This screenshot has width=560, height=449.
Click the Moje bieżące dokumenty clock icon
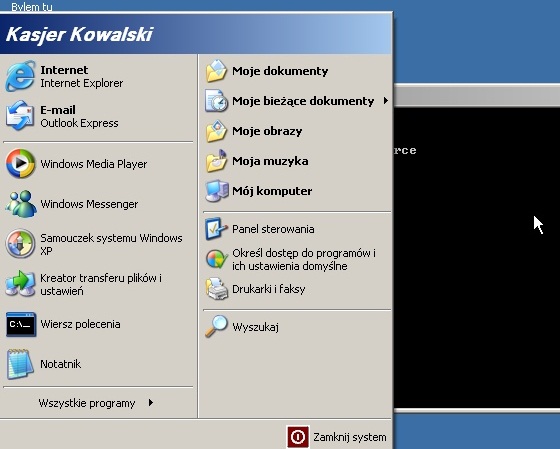(x=216, y=101)
